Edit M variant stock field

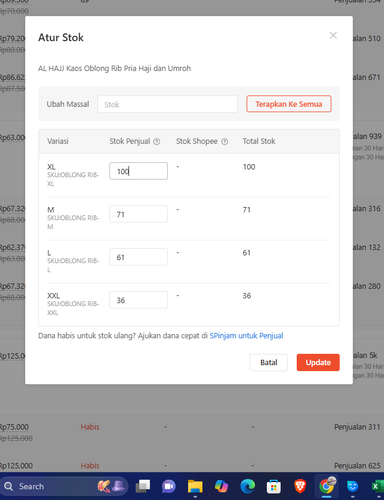point(138,214)
